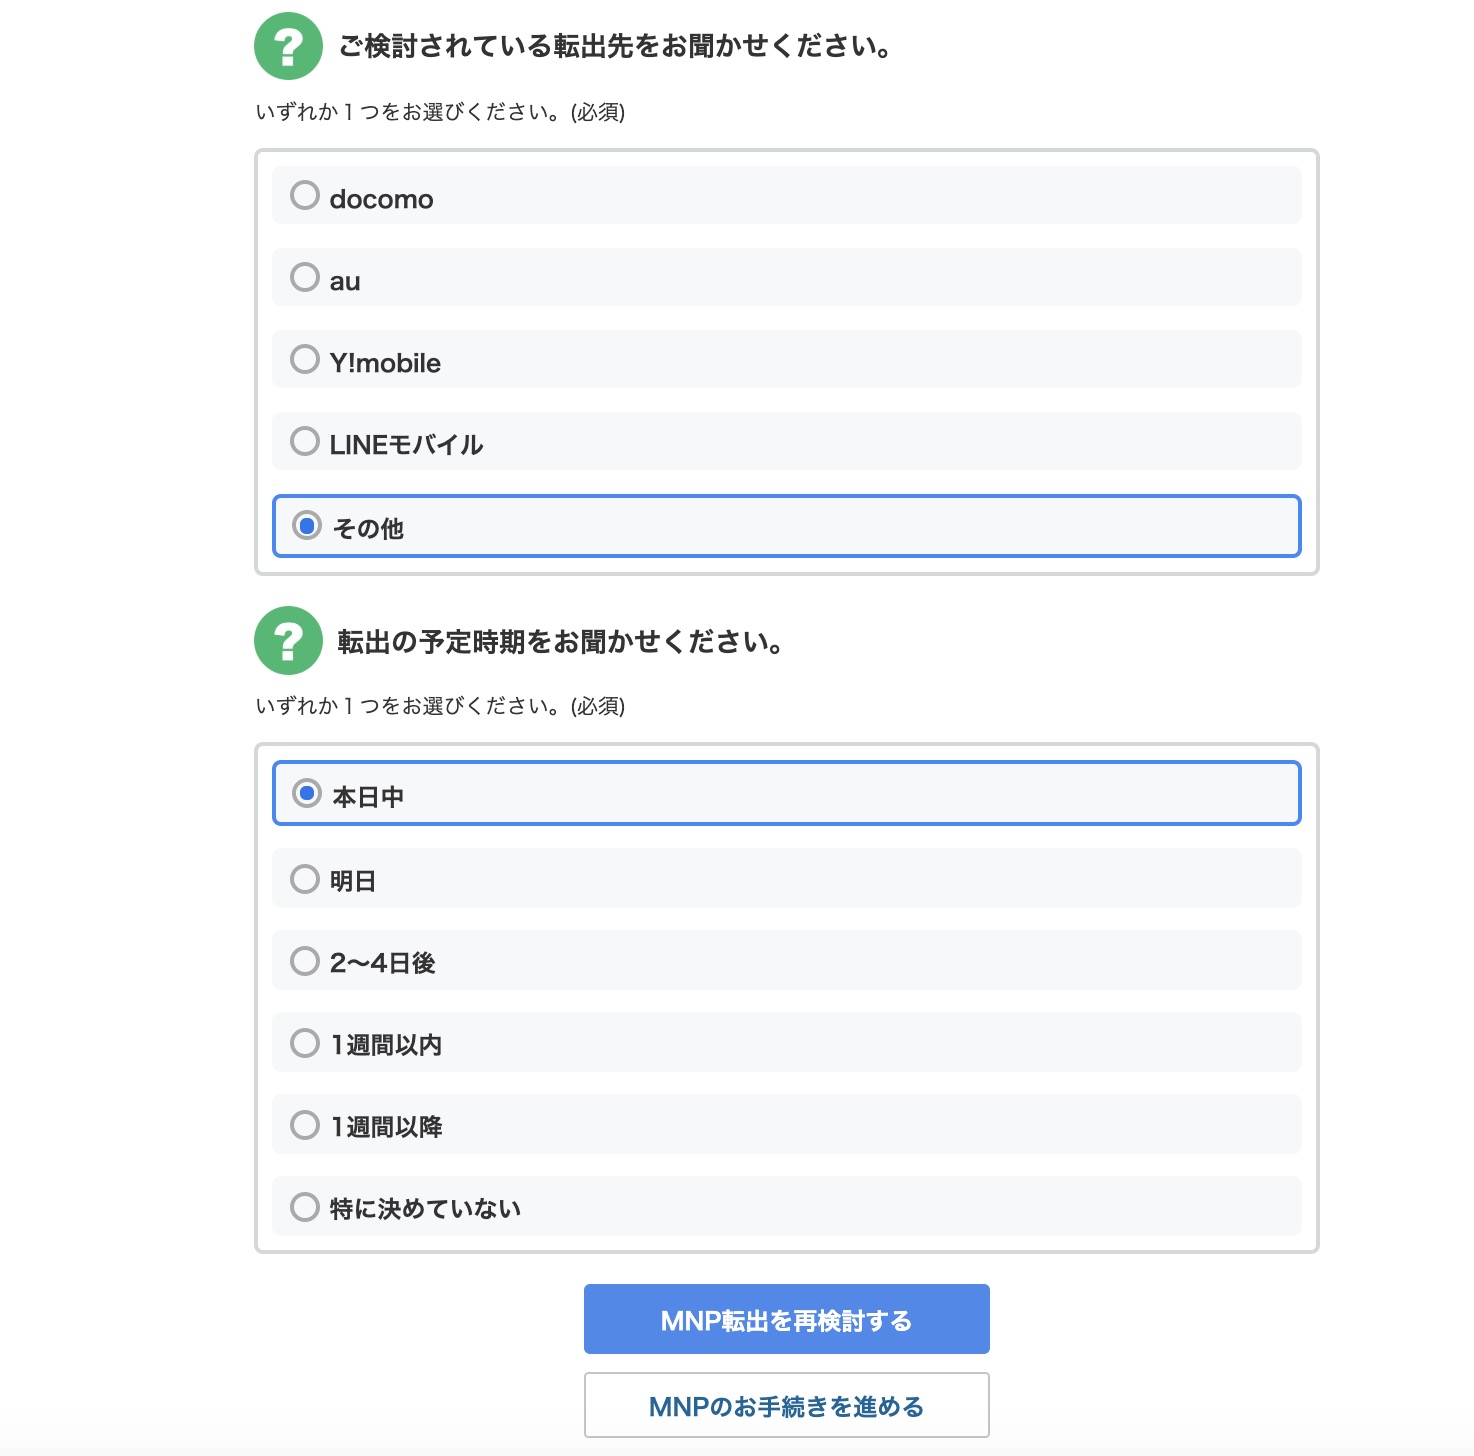Viewport: 1474px width, 1456px height.
Task: Click the 特に決めていない label text
Action: (x=425, y=1209)
